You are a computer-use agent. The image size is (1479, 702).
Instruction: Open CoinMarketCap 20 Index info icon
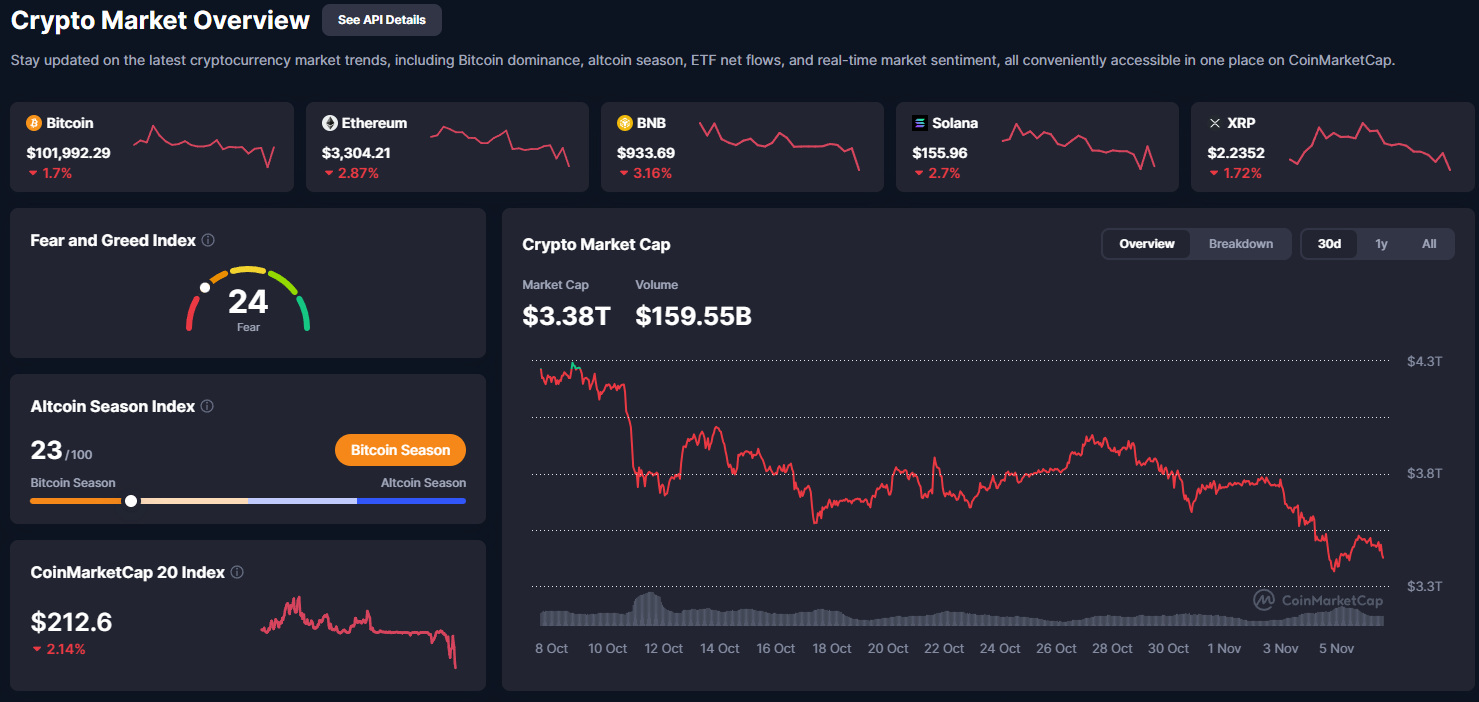click(237, 573)
